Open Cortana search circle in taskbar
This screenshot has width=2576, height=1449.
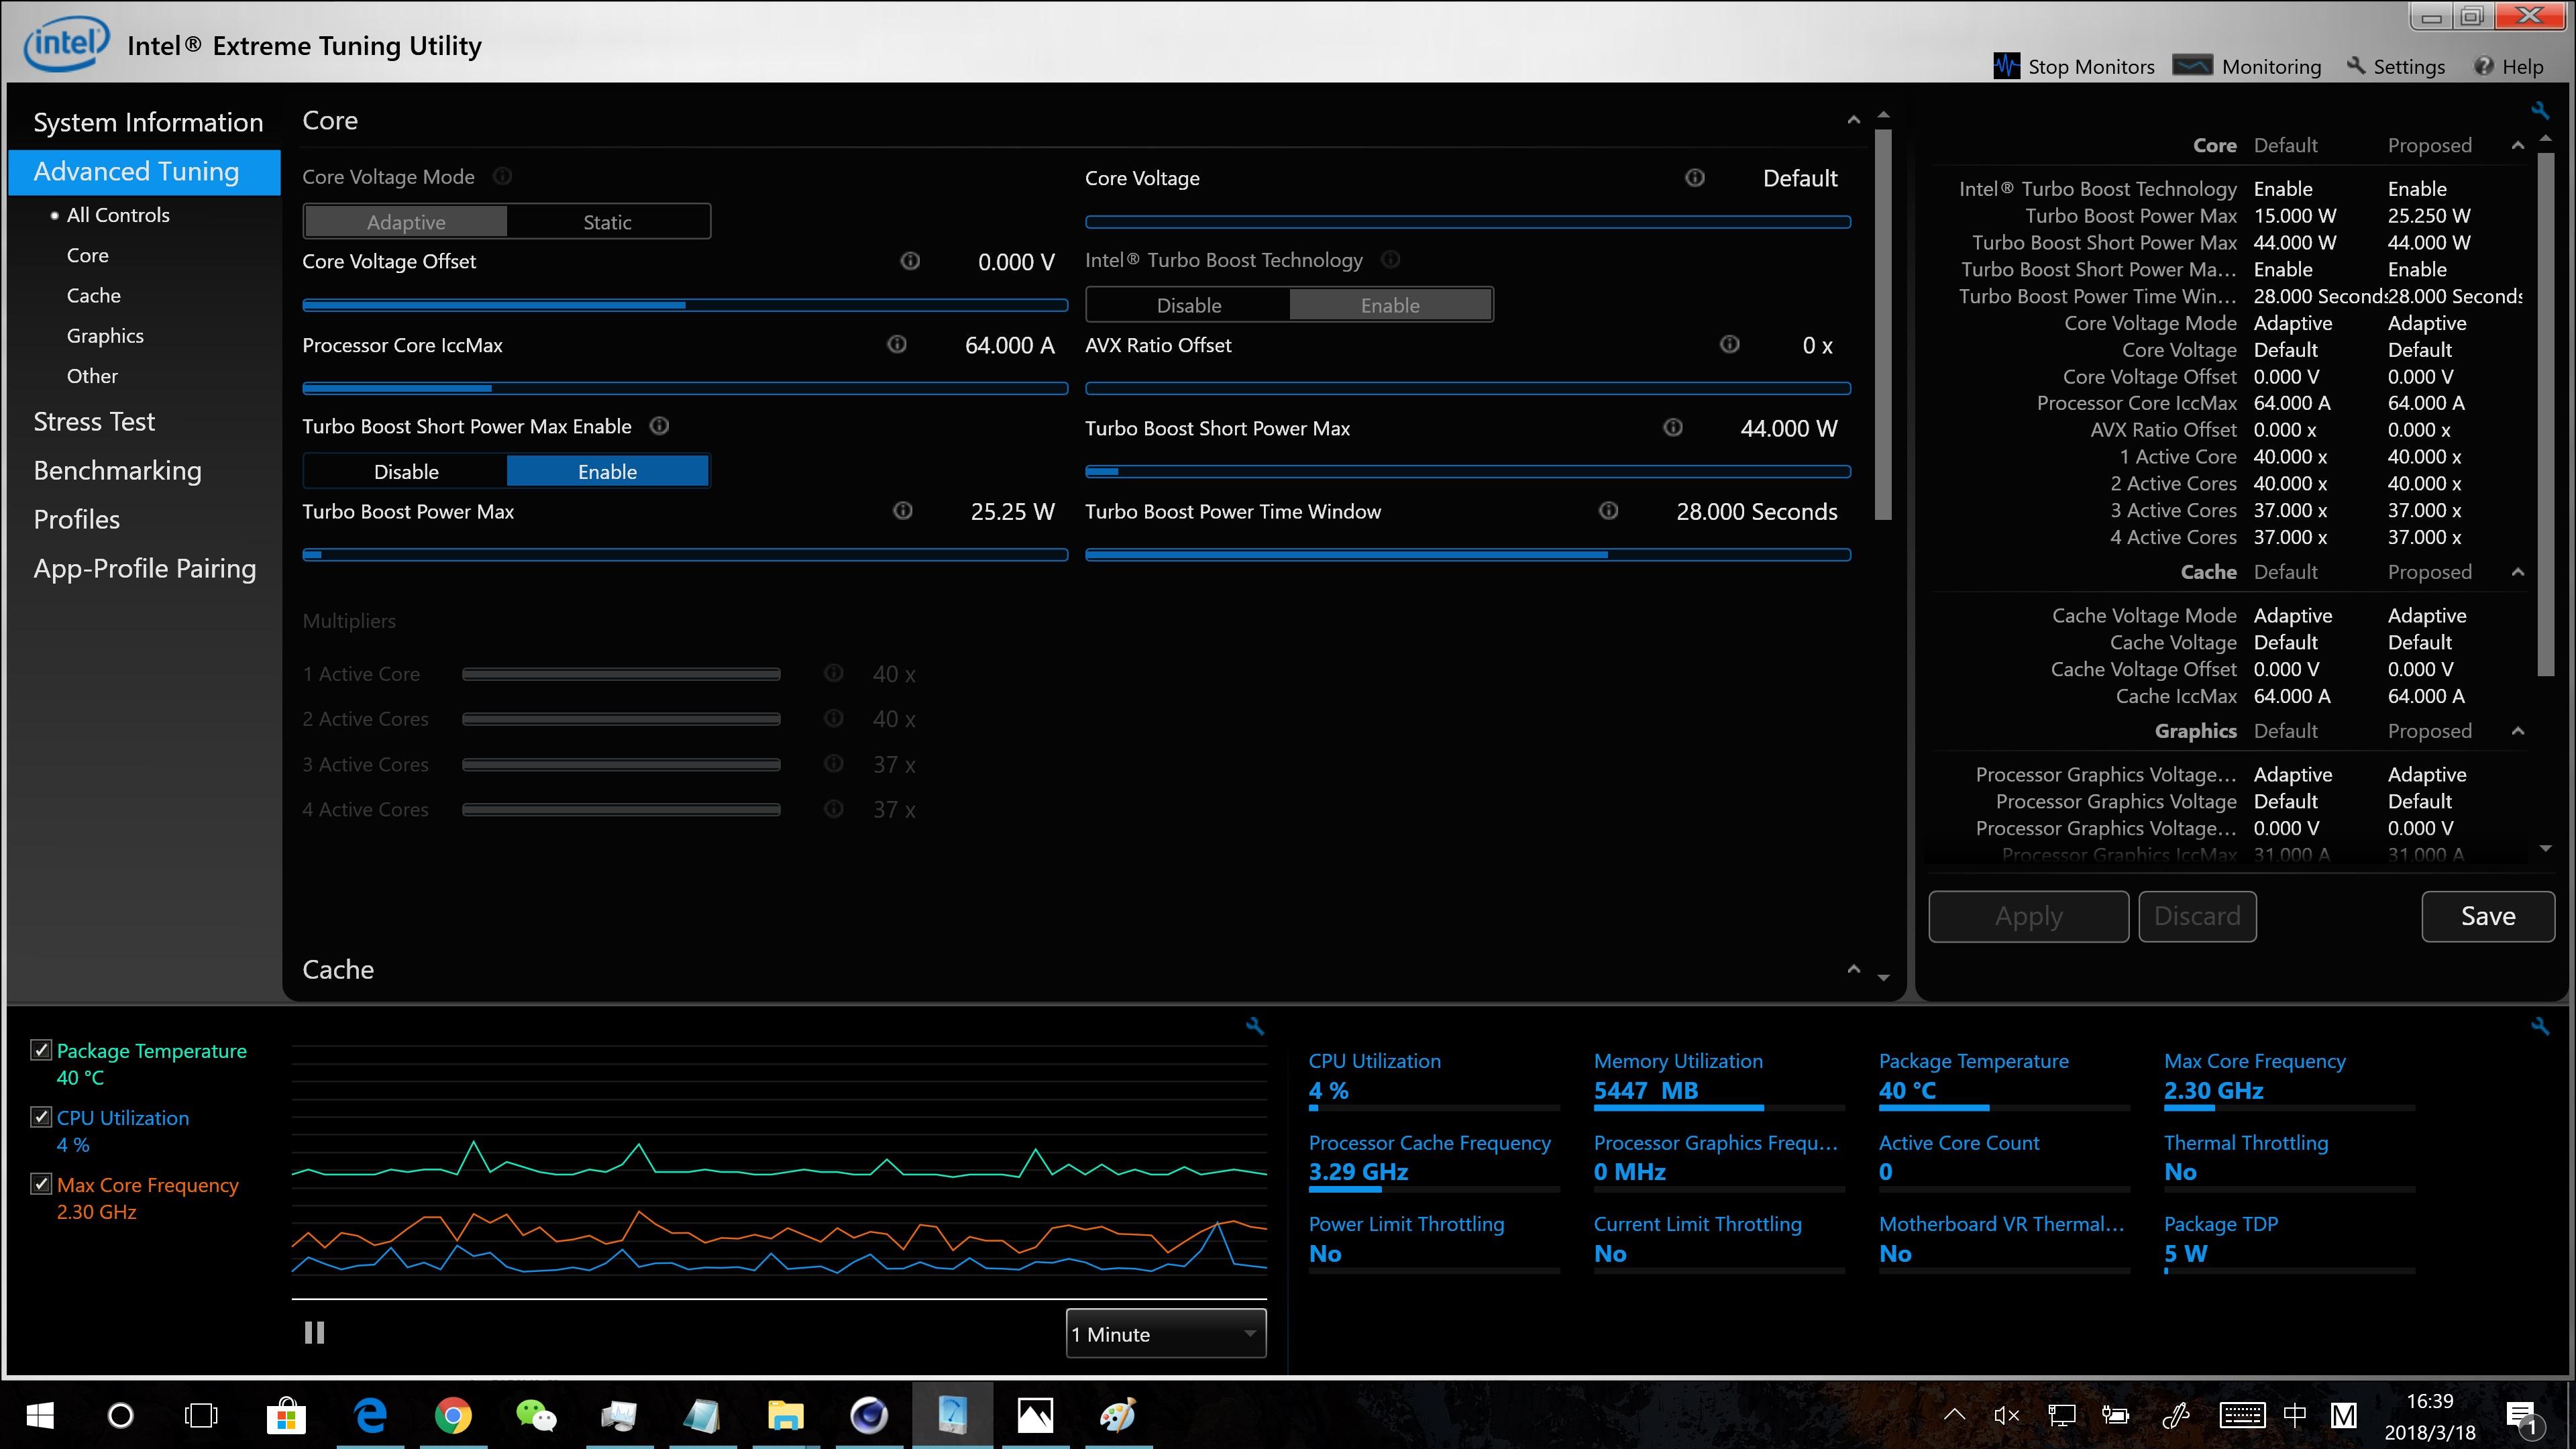120,1415
